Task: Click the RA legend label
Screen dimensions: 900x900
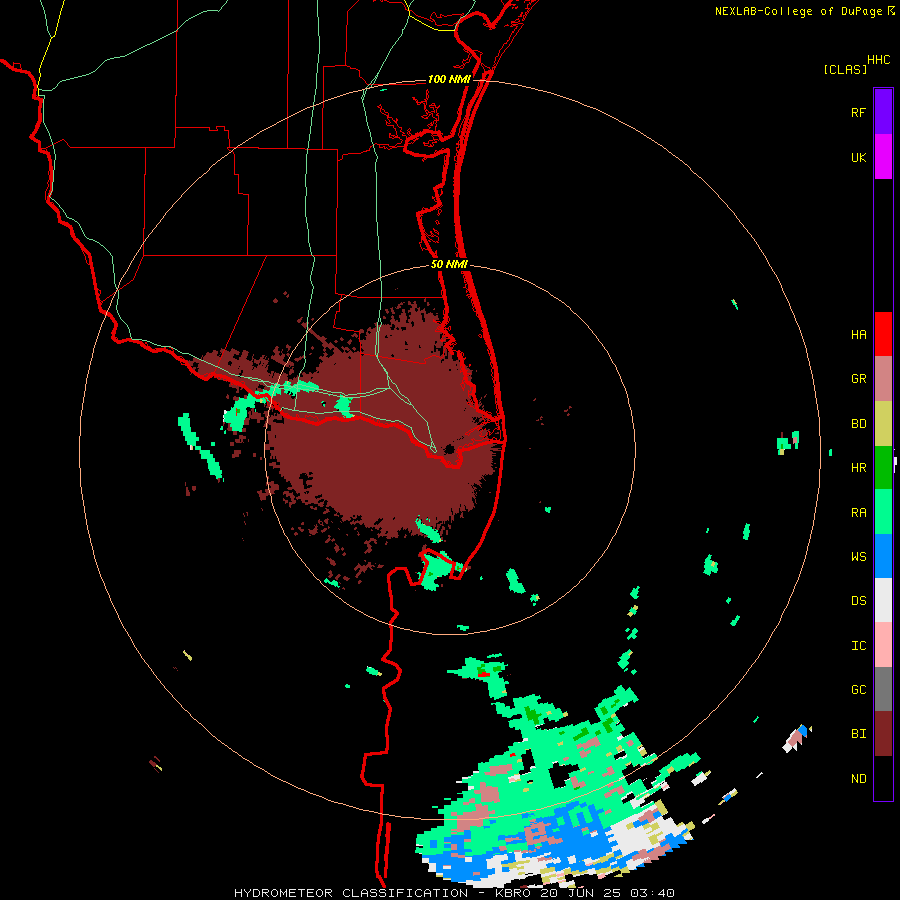Action: pyautogui.click(x=858, y=513)
